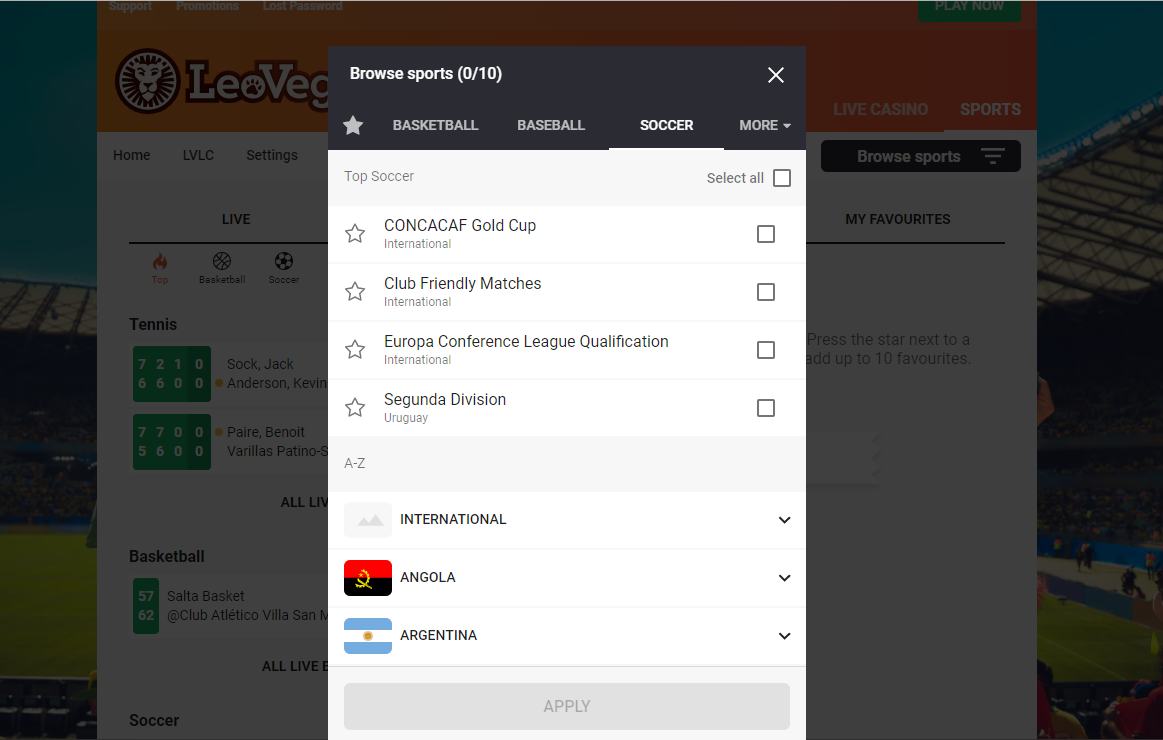The width and height of the screenshot is (1163, 740).
Task: Open the Live tab on page
Action: 236,219
